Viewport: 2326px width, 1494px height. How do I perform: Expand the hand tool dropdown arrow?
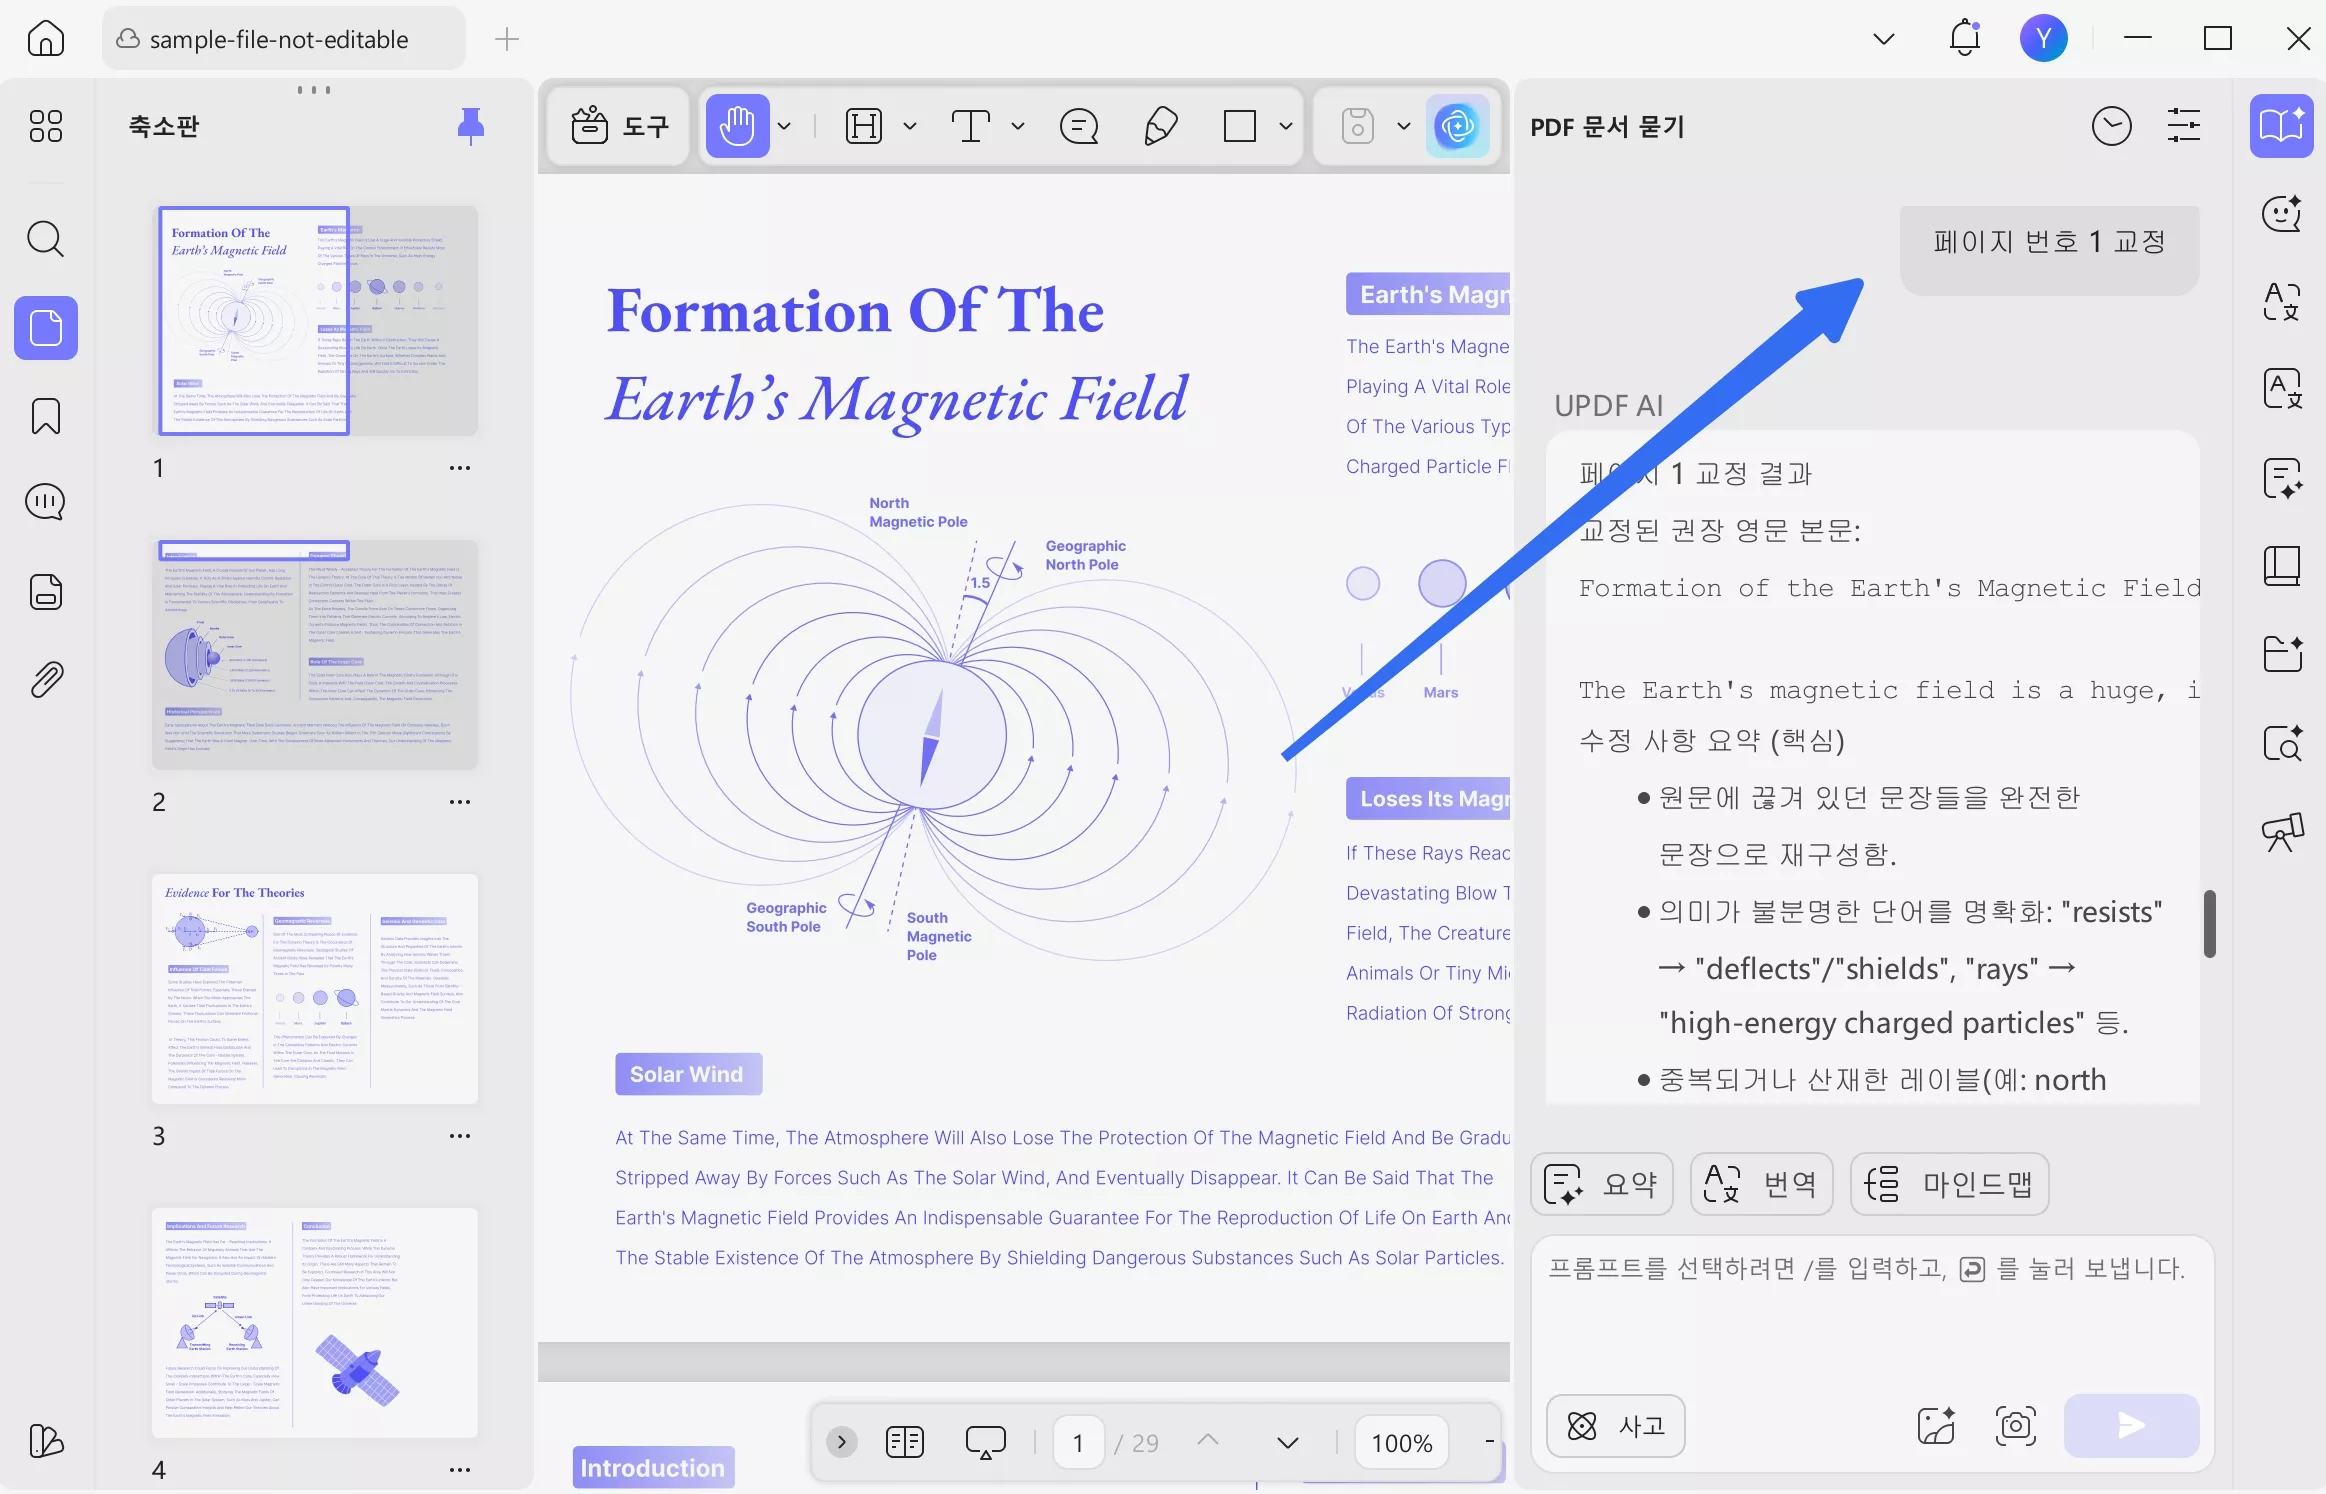(785, 126)
